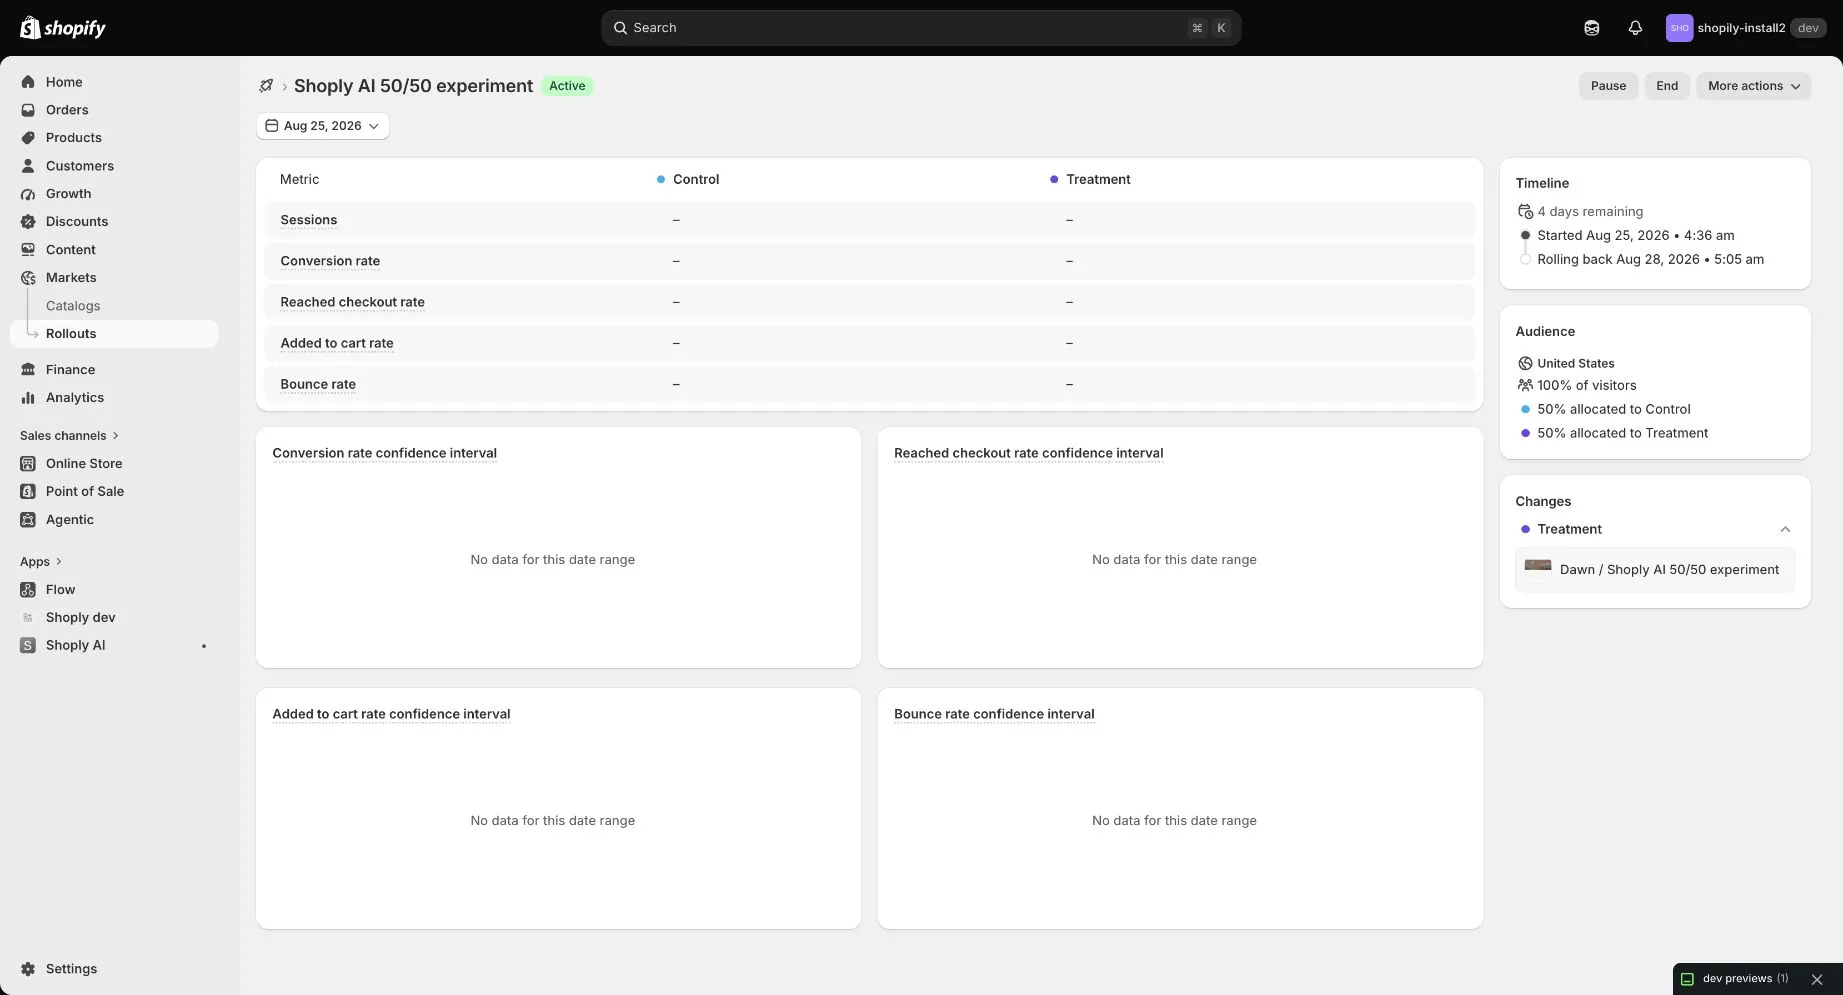
Task: Open the Home sidebar icon
Action: (x=28, y=82)
